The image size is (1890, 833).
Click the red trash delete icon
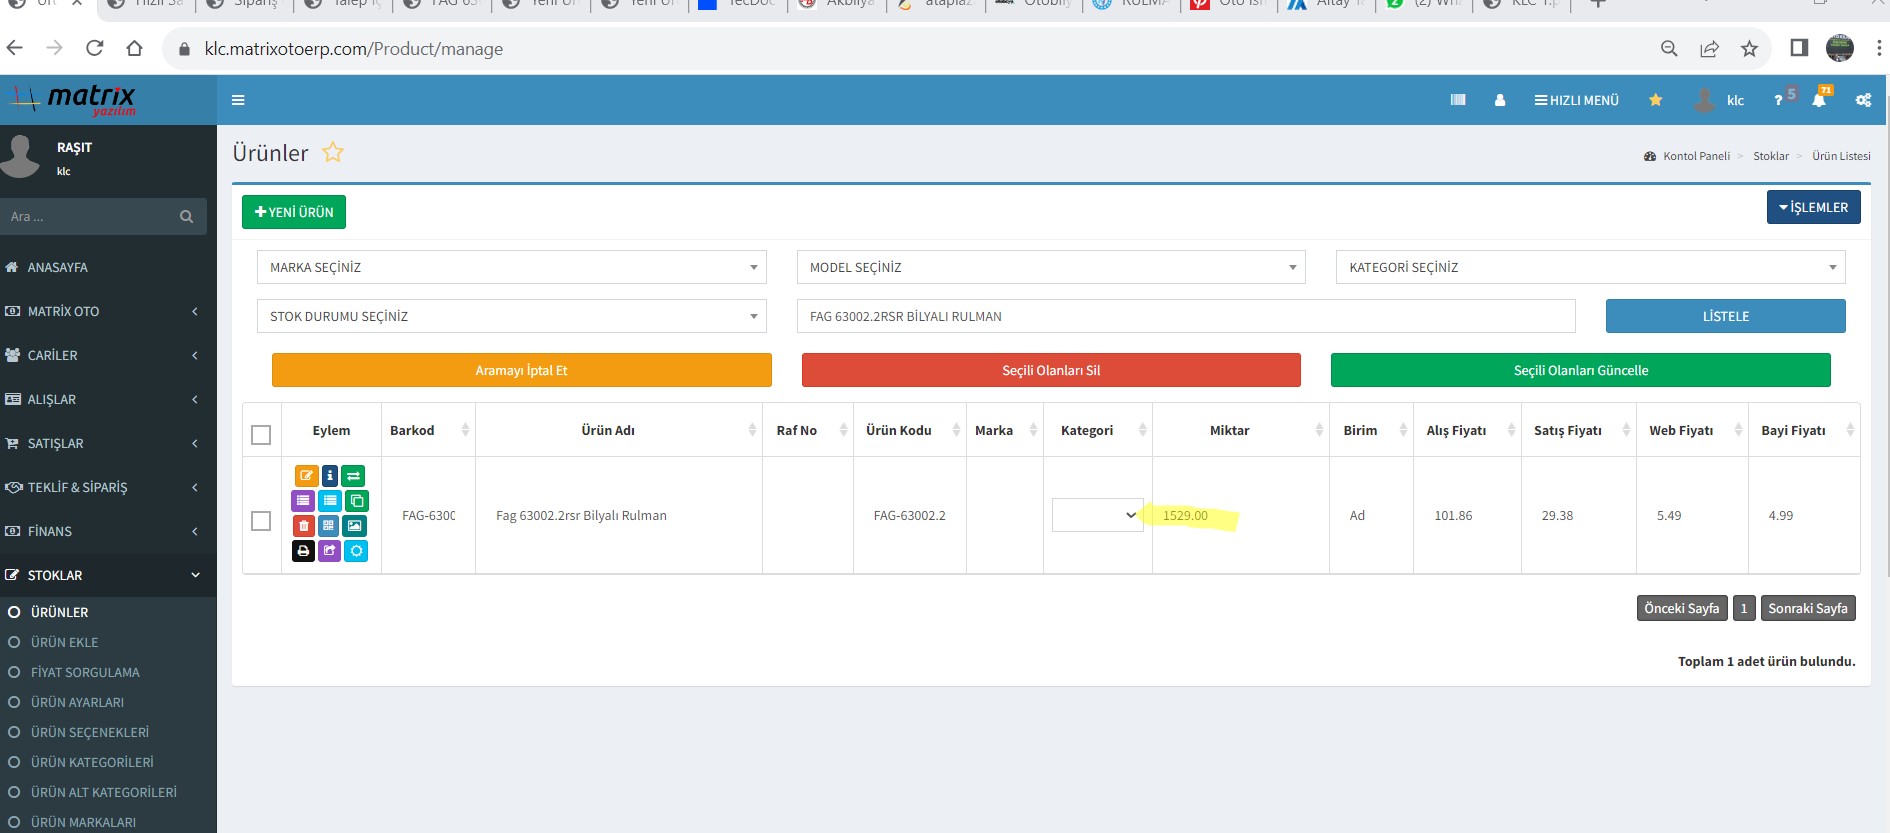click(x=304, y=526)
